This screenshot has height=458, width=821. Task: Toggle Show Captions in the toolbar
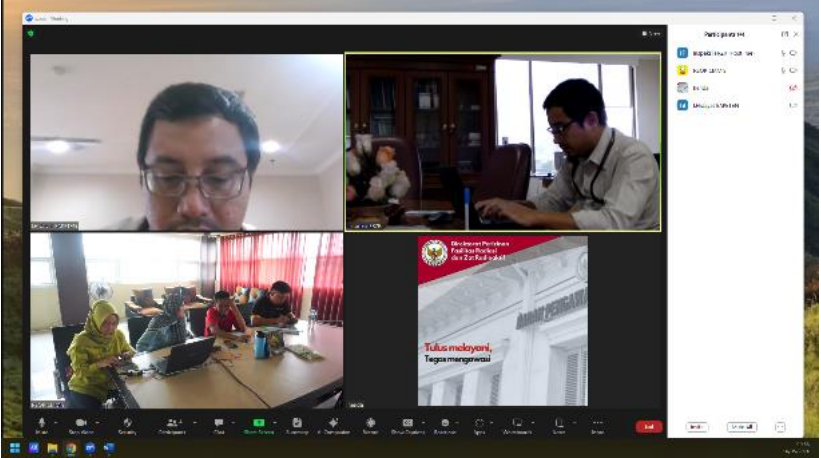point(407,426)
